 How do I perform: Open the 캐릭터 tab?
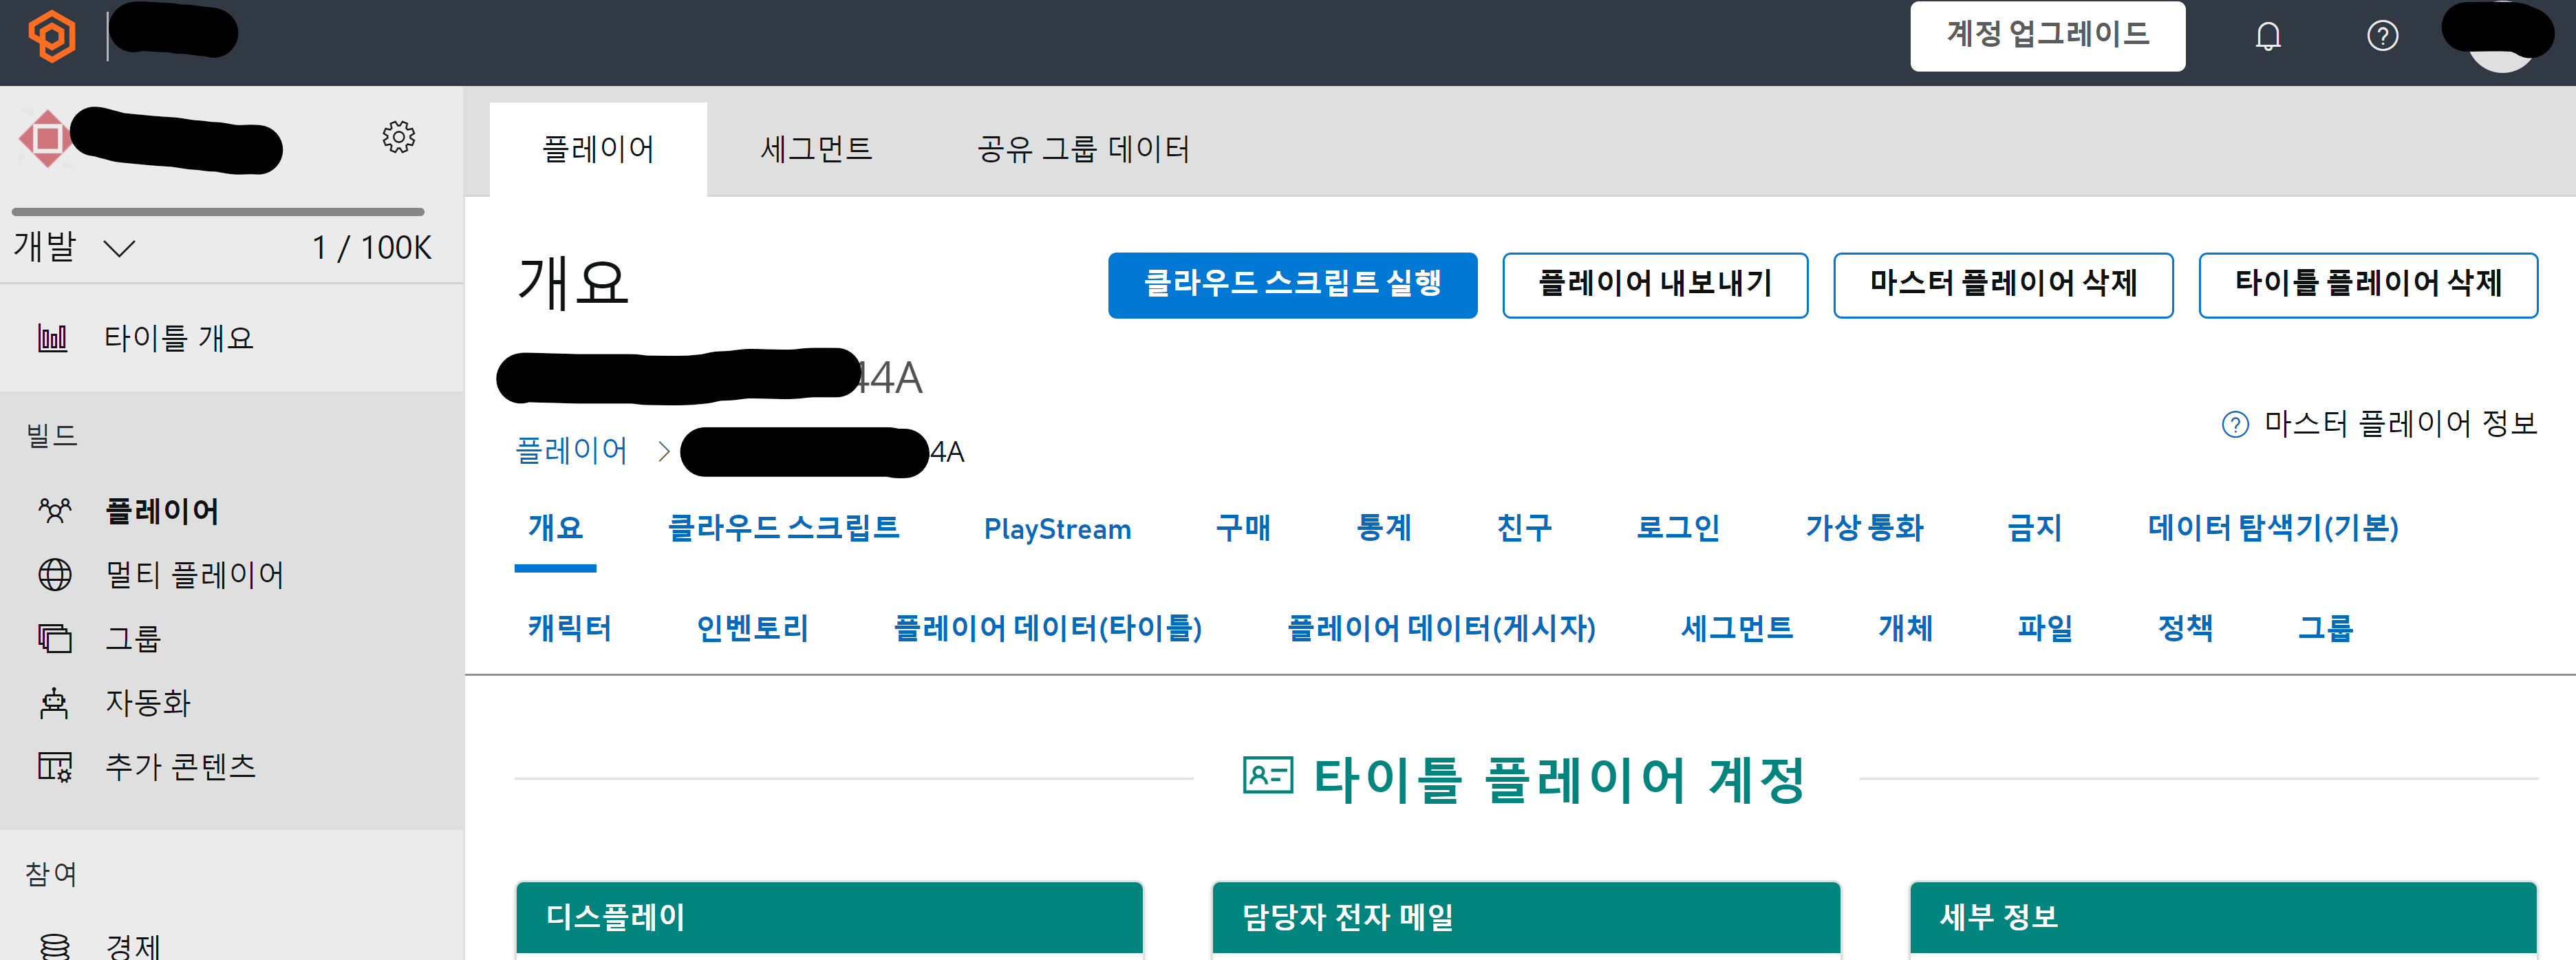pyautogui.click(x=569, y=628)
